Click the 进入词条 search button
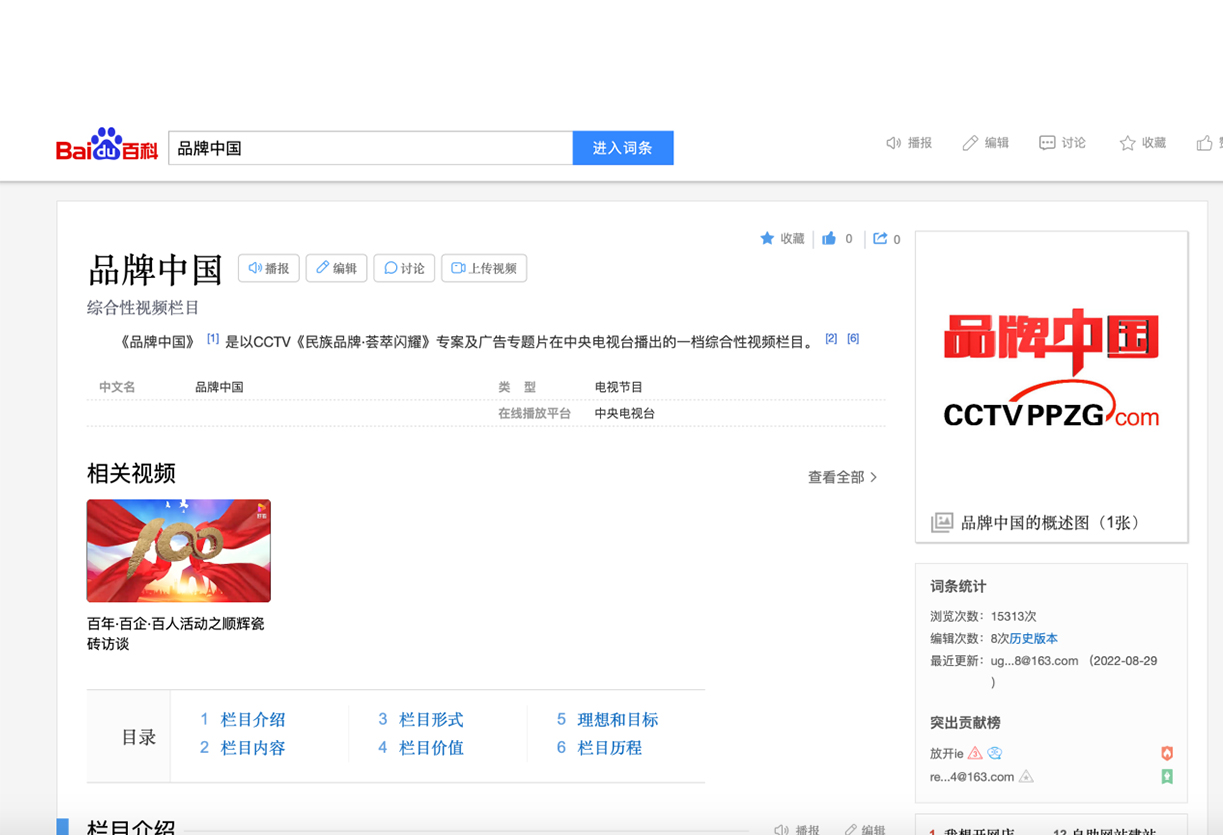Viewport: 1223px width, 835px height. (622, 148)
